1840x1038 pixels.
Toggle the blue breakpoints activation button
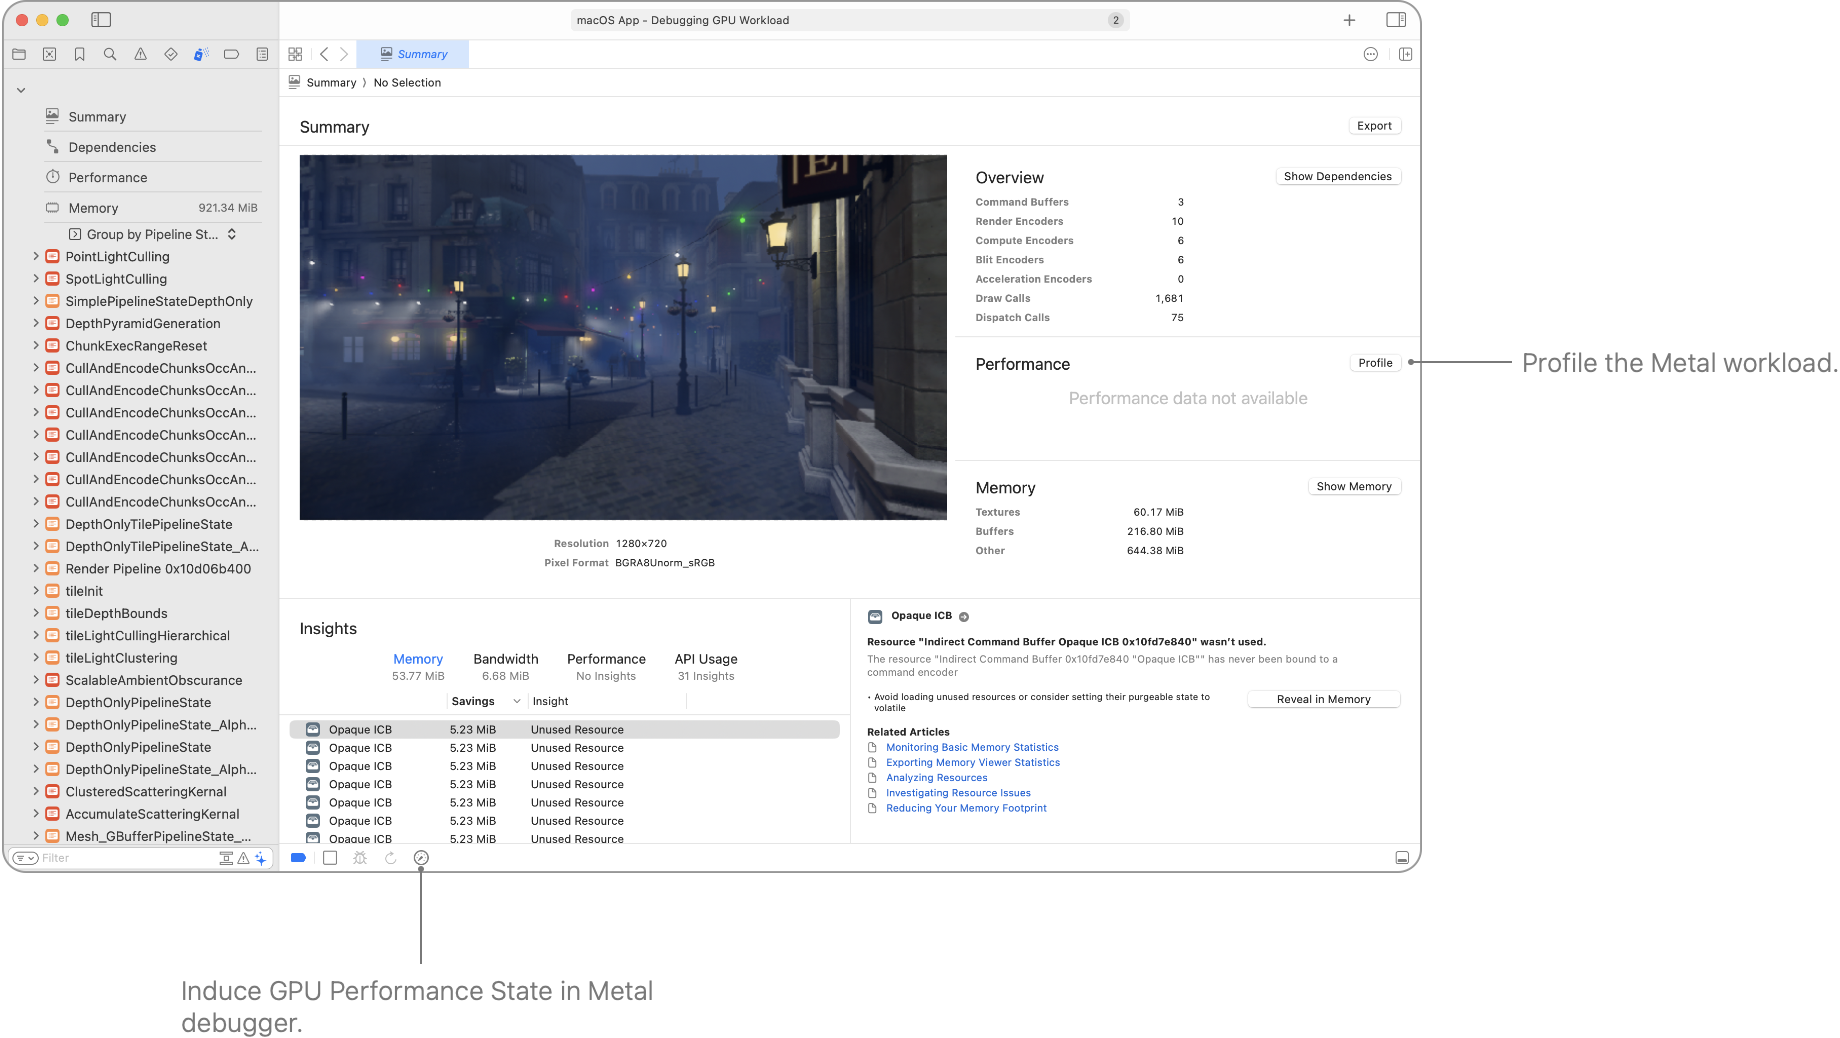298,858
